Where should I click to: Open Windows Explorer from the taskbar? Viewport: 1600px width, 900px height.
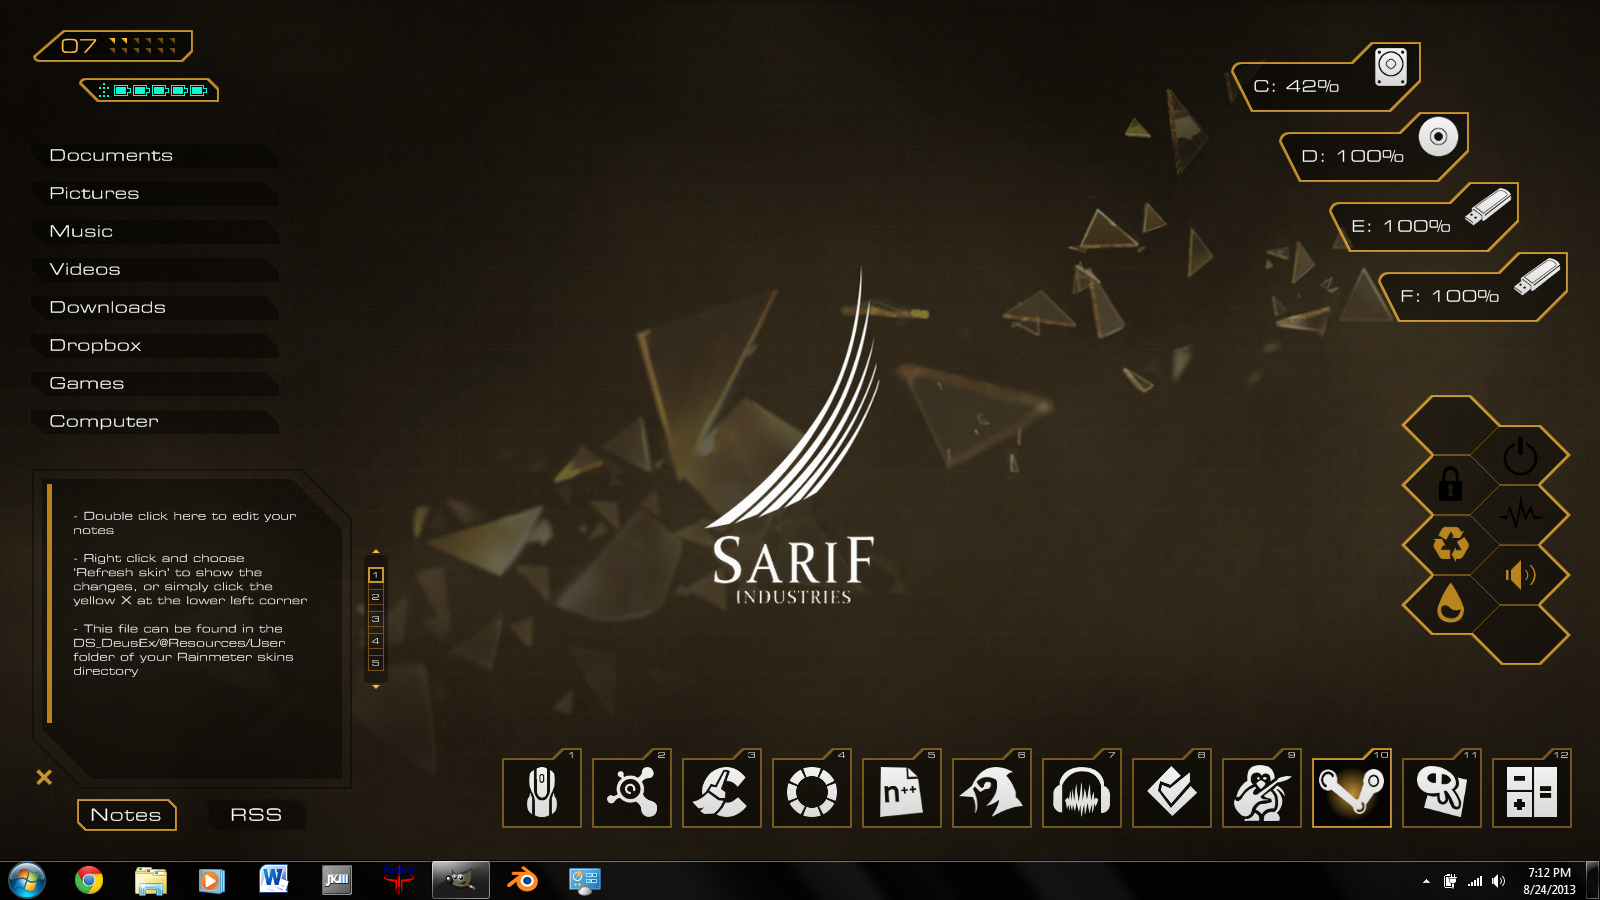pos(151,880)
